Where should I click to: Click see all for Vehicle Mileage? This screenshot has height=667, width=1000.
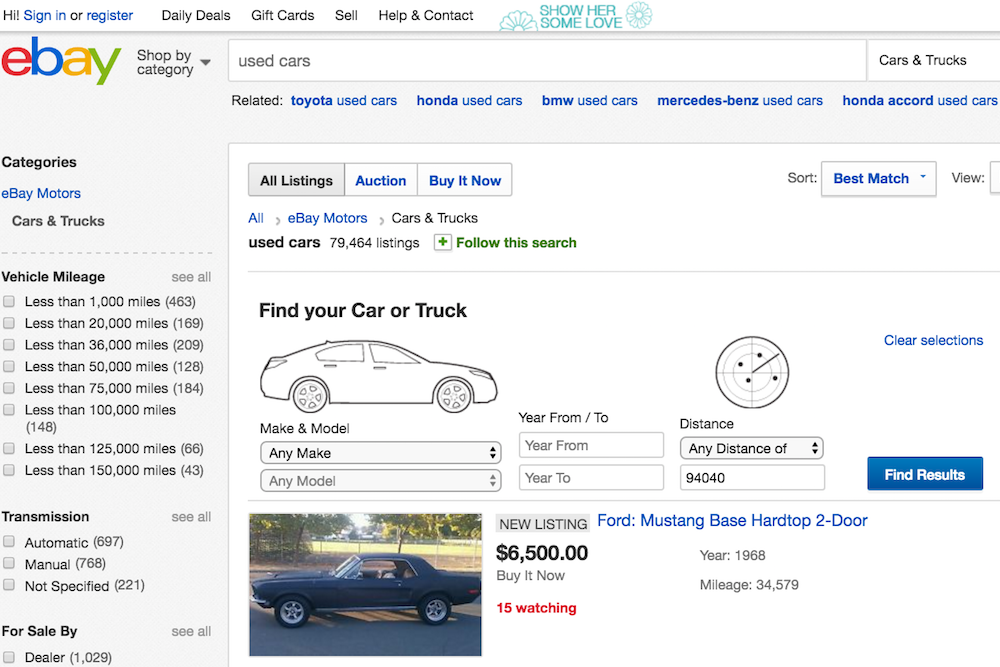point(191,277)
